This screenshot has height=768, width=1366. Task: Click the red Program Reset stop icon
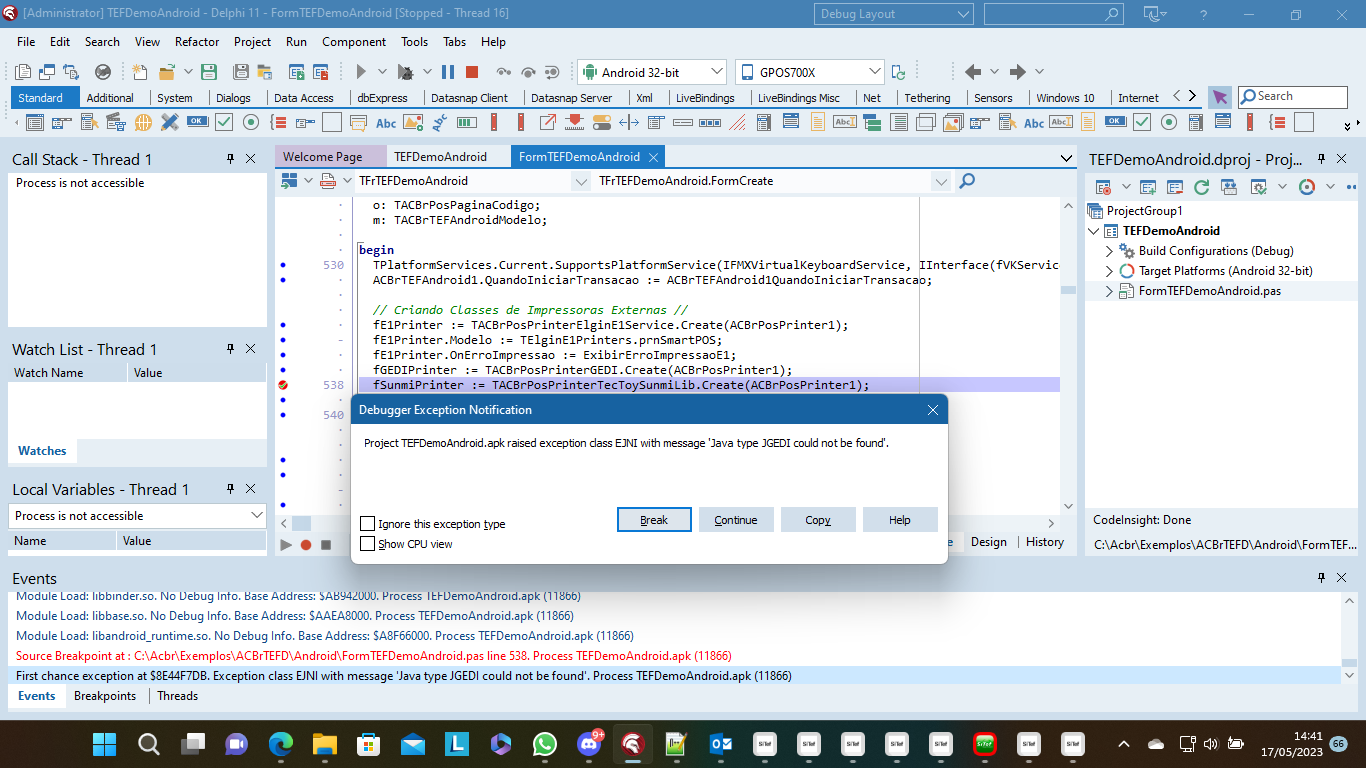point(472,72)
